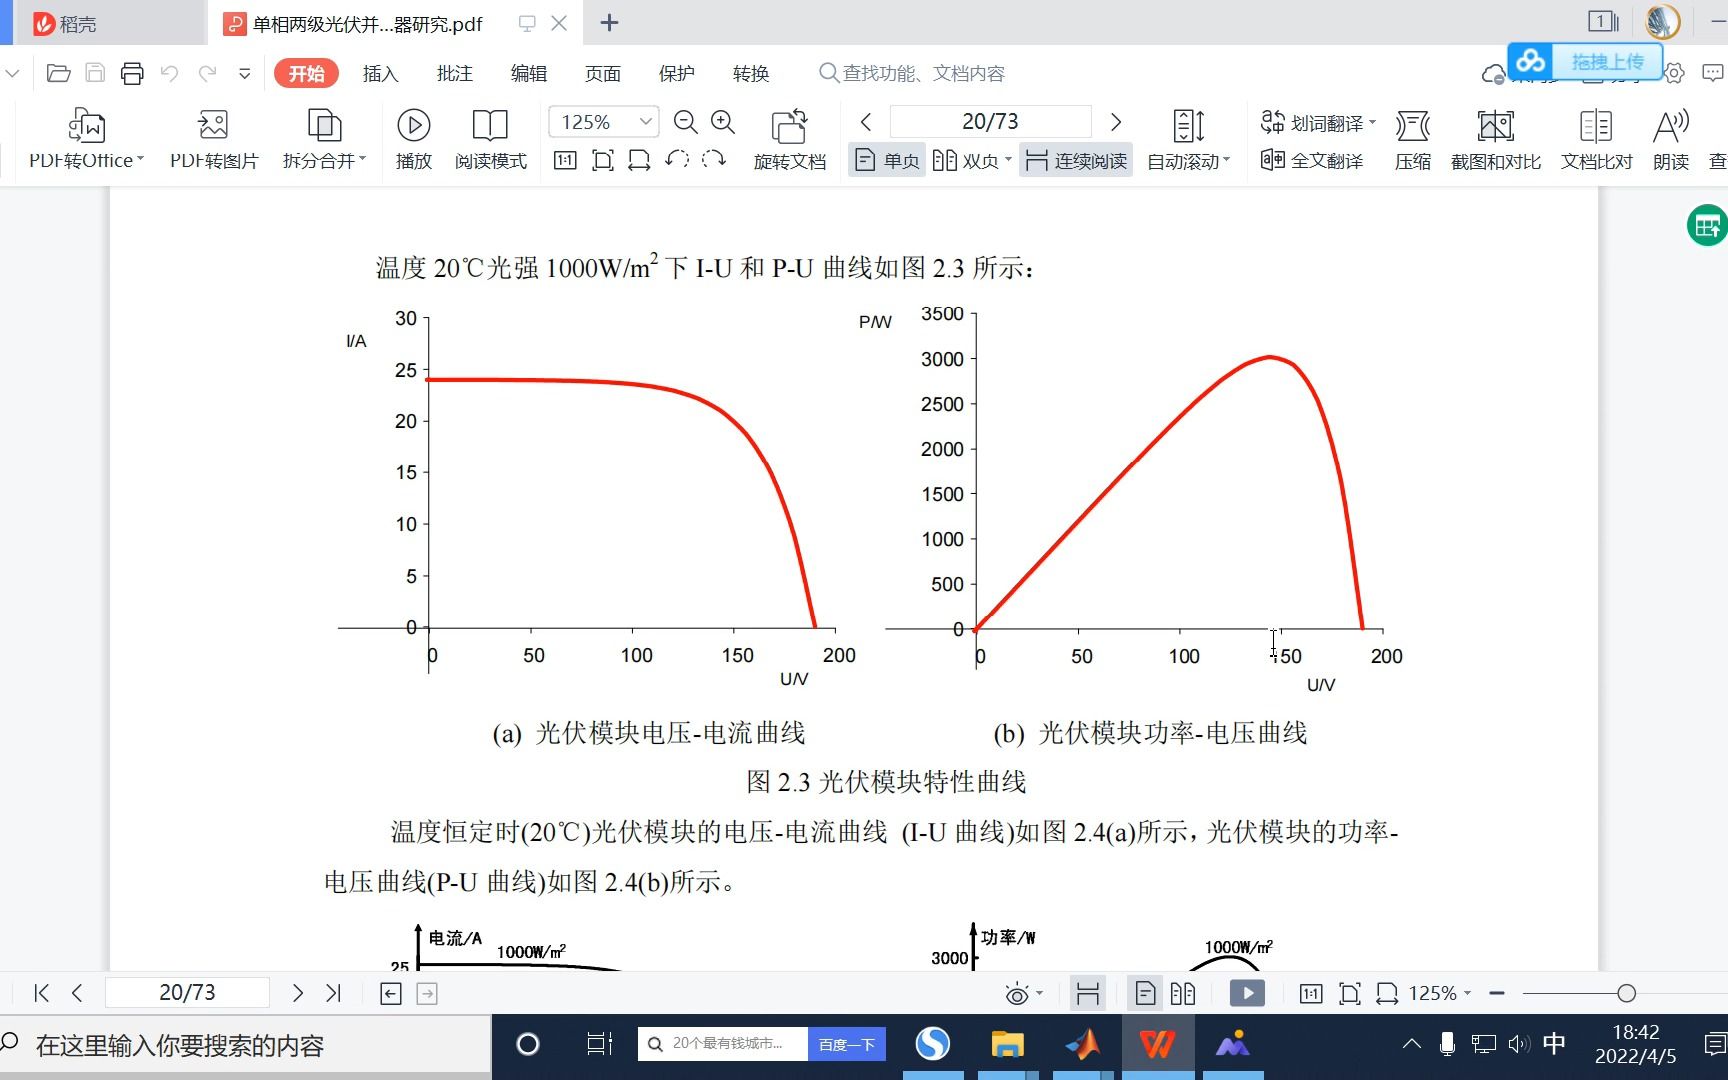The height and width of the screenshot is (1080, 1728).
Task: Activate 截图和对比 screenshot compare tool
Action: pos(1495,138)
